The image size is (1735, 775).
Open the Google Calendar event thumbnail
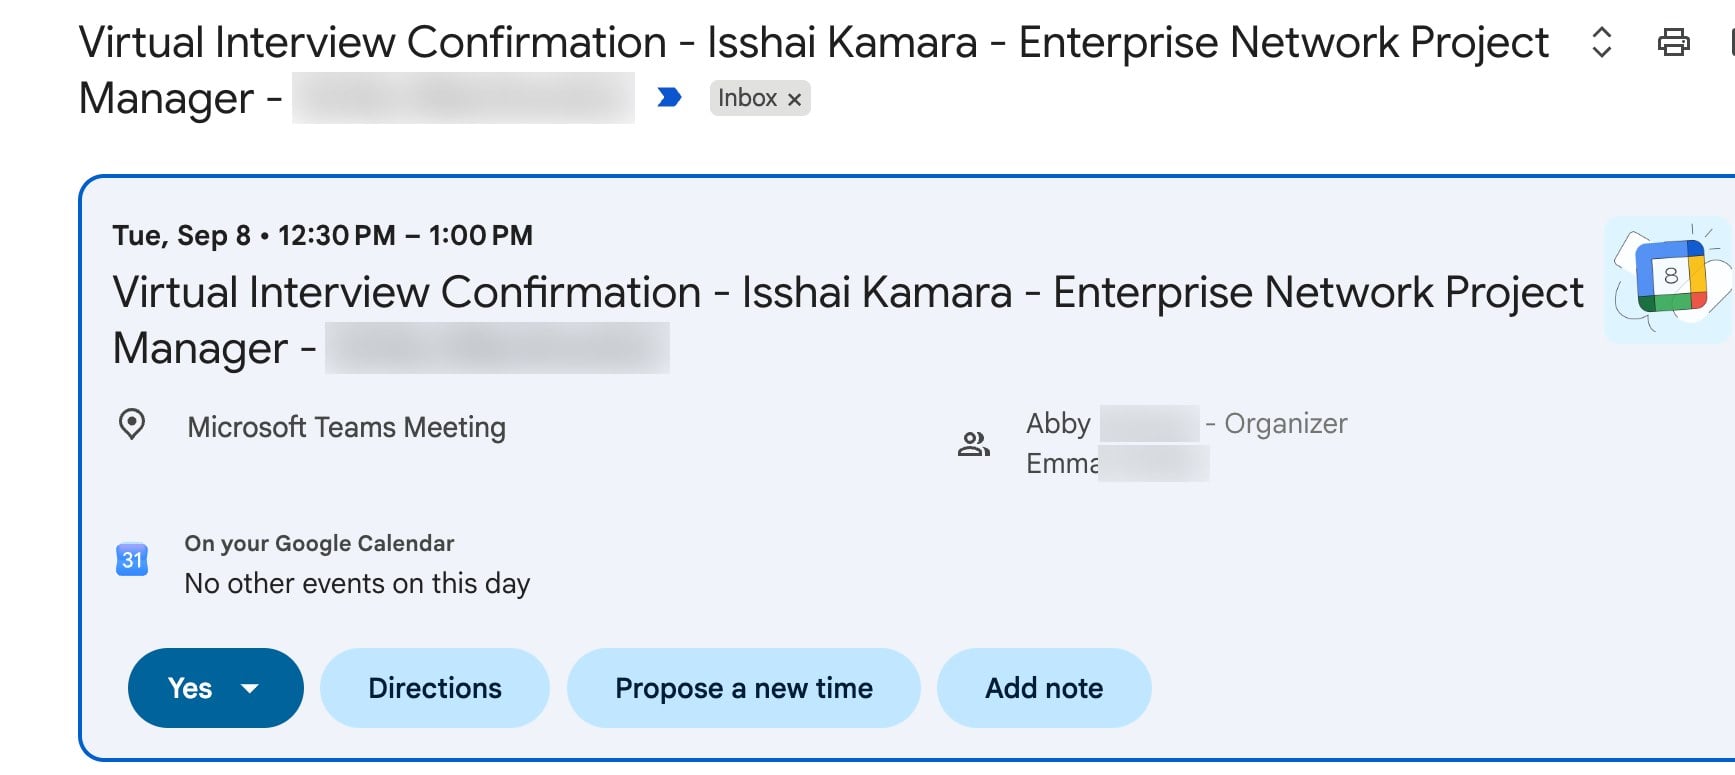pyautogui.click(x=1669, y=281)
